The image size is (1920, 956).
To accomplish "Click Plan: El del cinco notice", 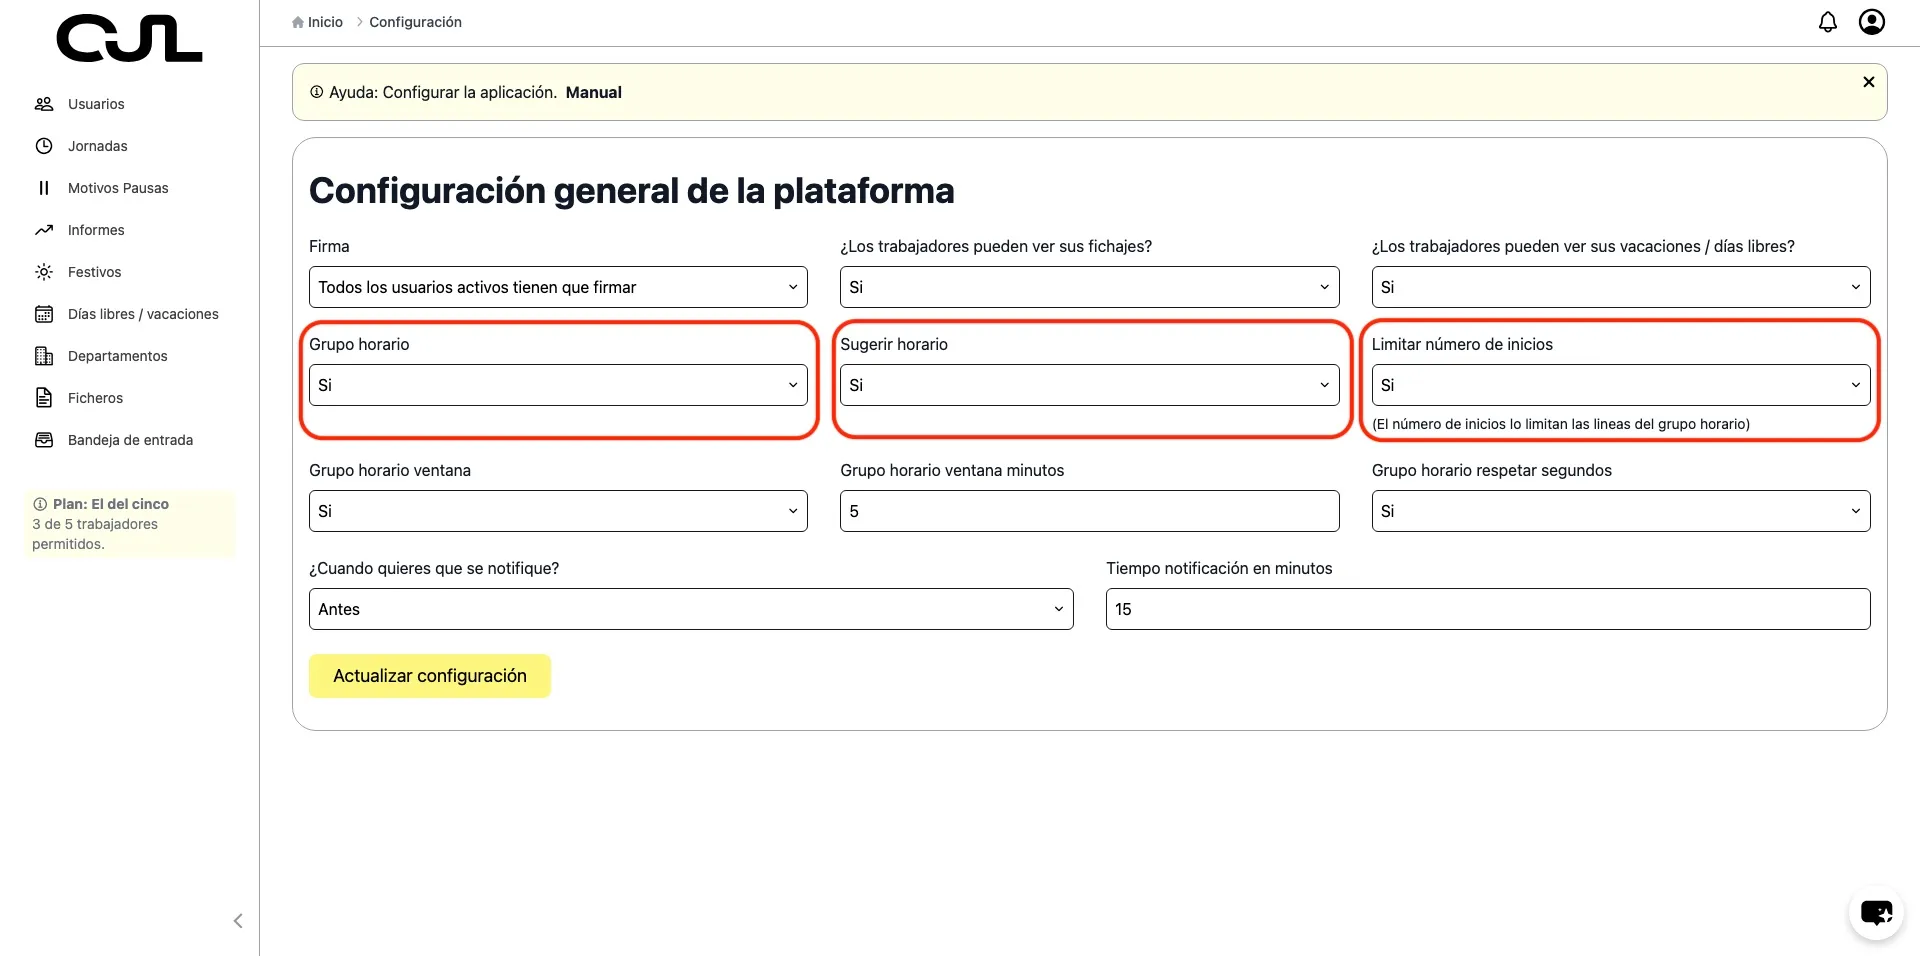I will (x=129, y=524).
